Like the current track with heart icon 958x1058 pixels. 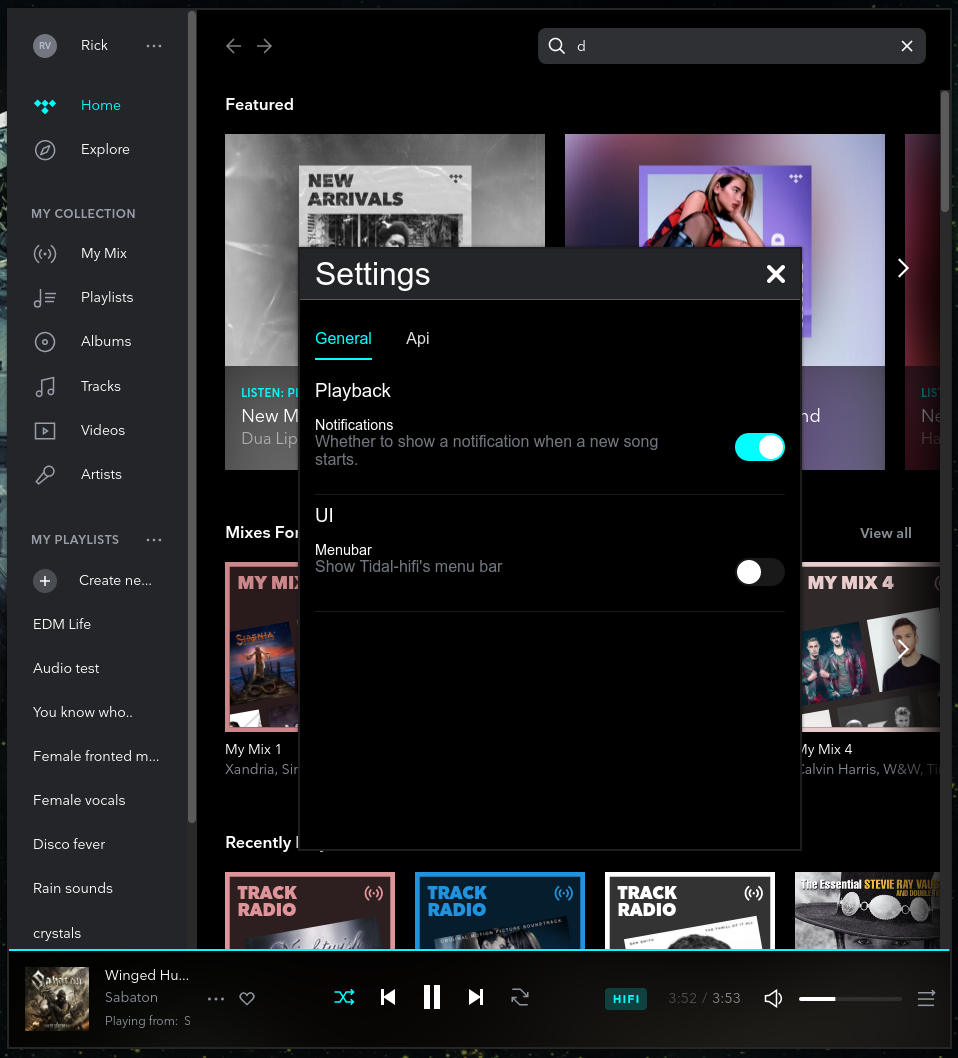tap(248, 998)
